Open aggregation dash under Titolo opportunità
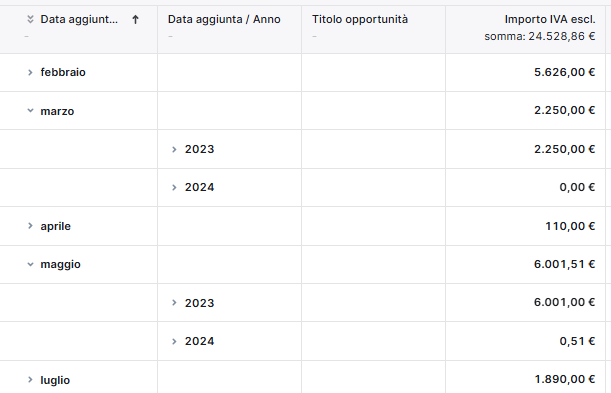Screen dimensions: 611x393 point(314,37)
